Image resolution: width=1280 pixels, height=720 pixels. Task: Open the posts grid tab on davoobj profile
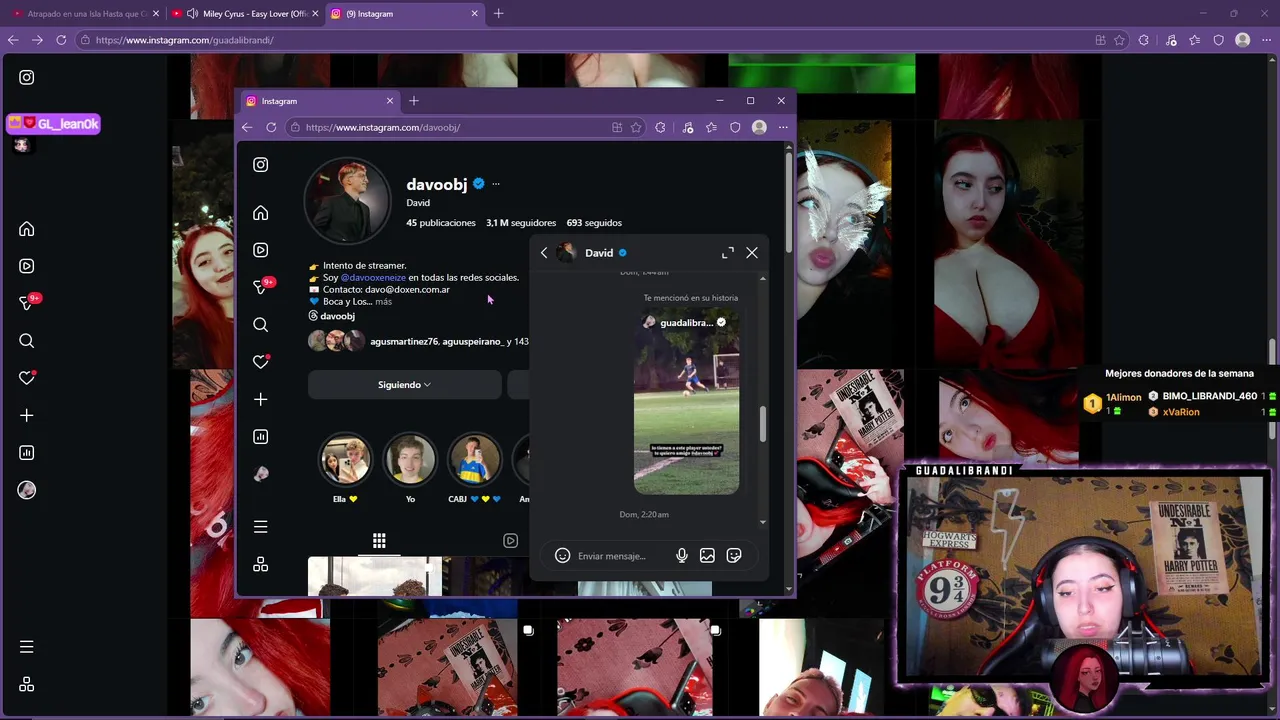point(379,541)
